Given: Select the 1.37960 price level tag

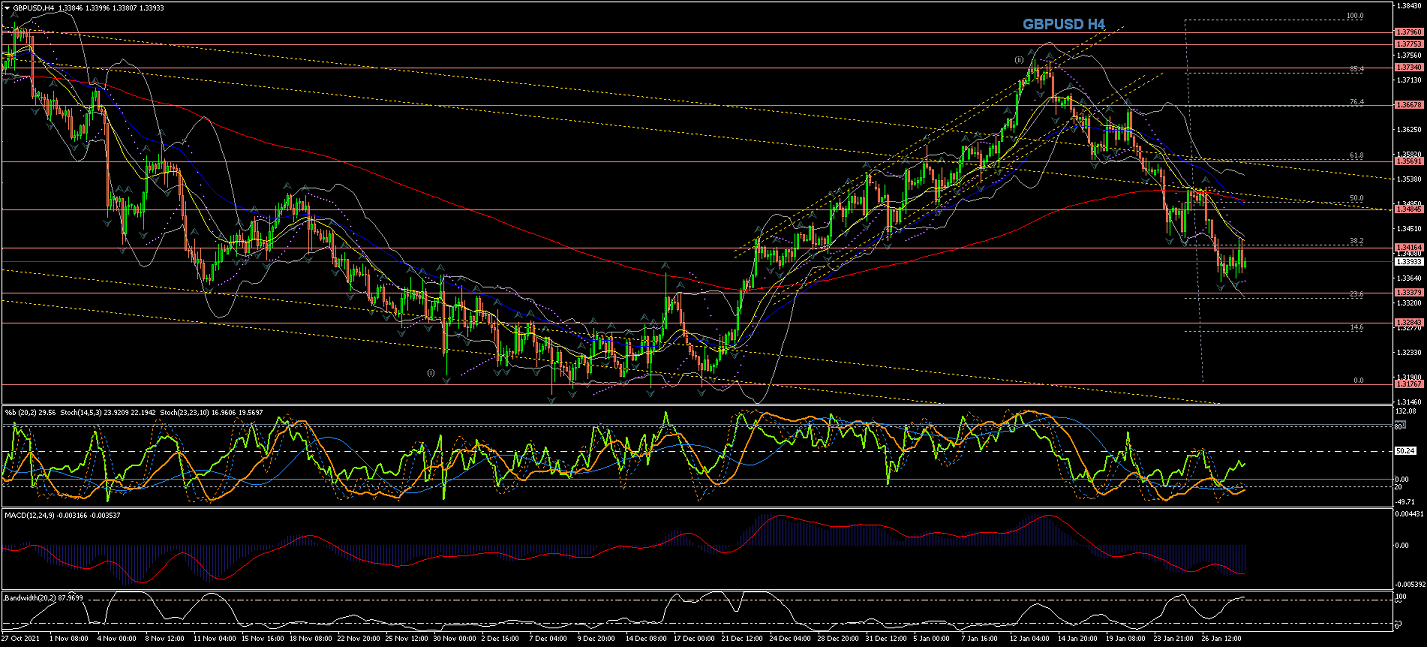Looking at the screenshot, I should coord(1408,32).
